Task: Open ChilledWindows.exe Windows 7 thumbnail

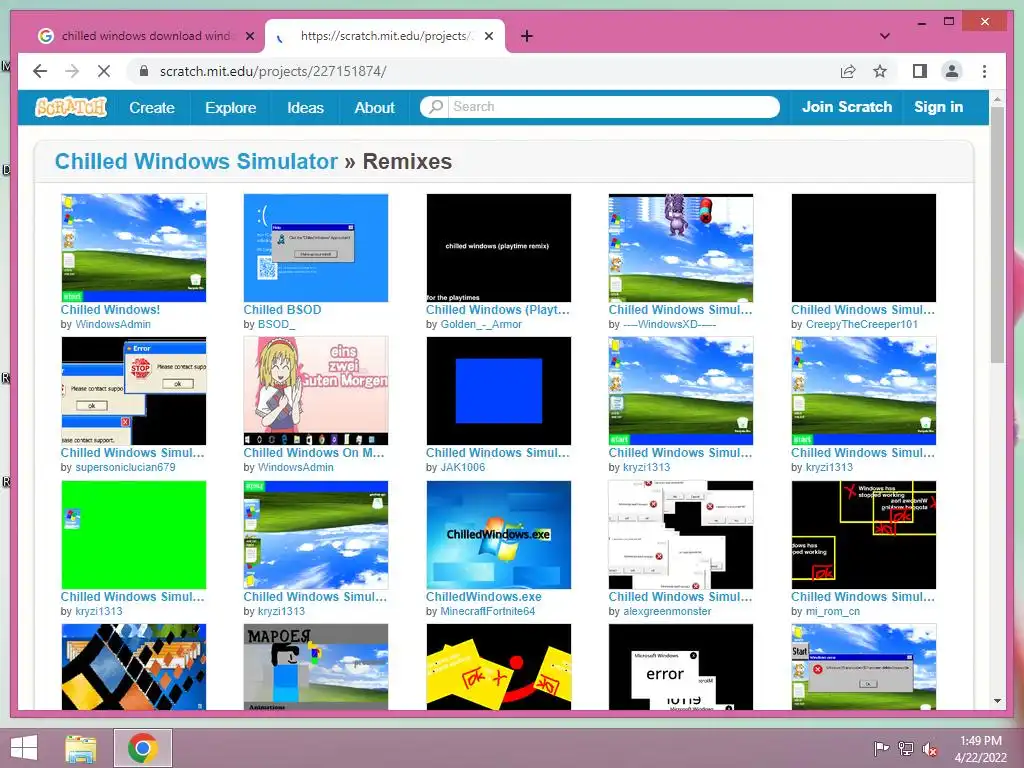Action: coord(498,535)
